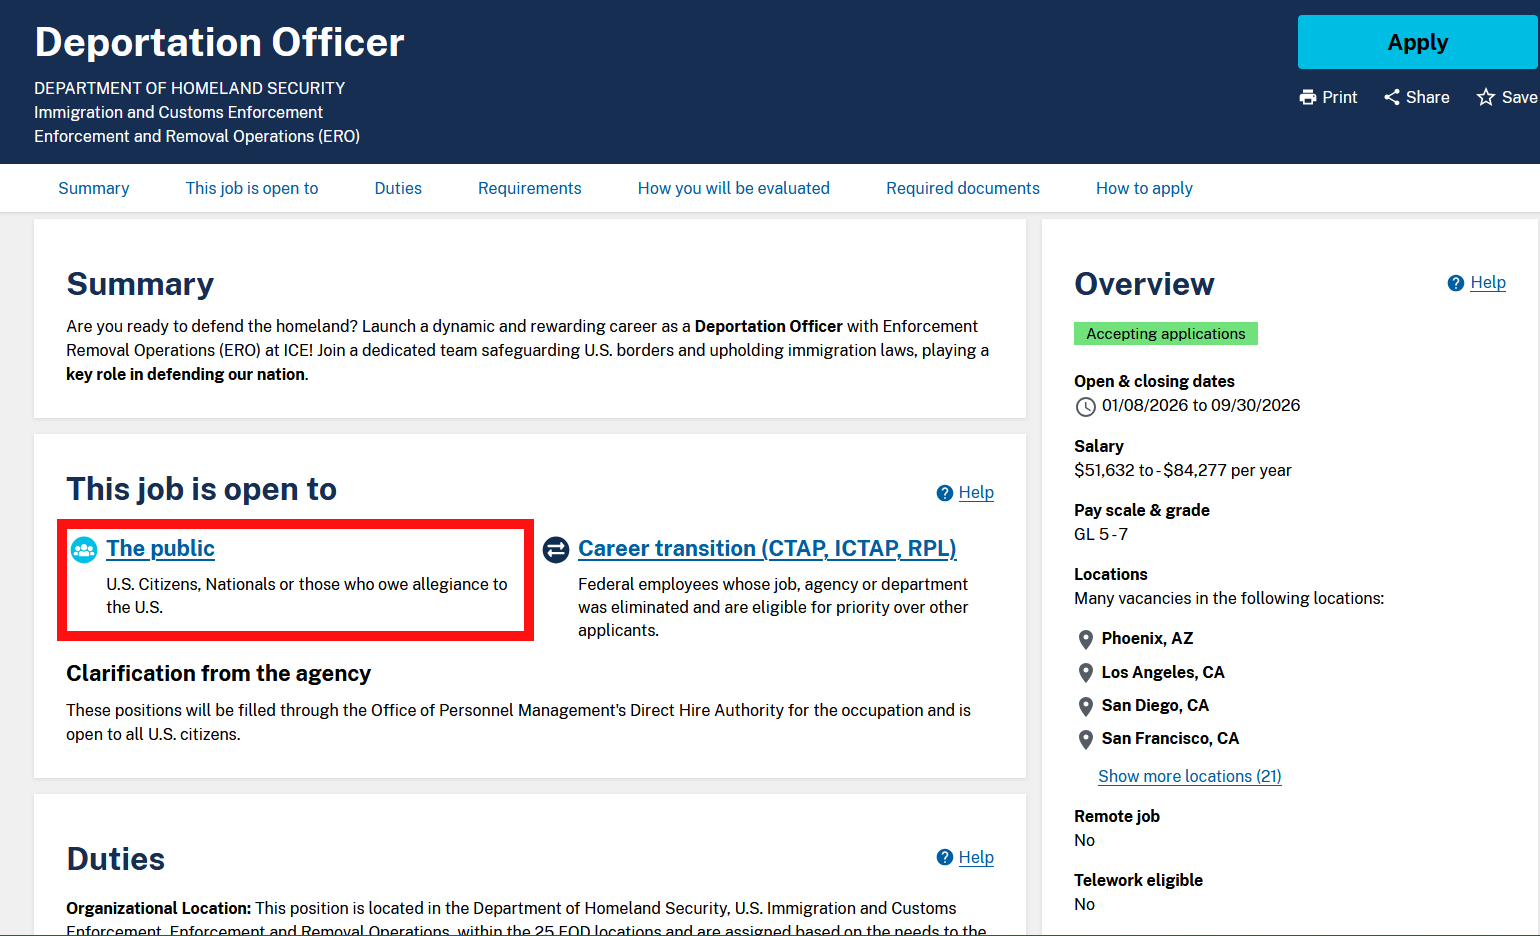Click the swap-arrows icon beside Career transition
This screenshot has height=936, width=1540.
[556, 549]
